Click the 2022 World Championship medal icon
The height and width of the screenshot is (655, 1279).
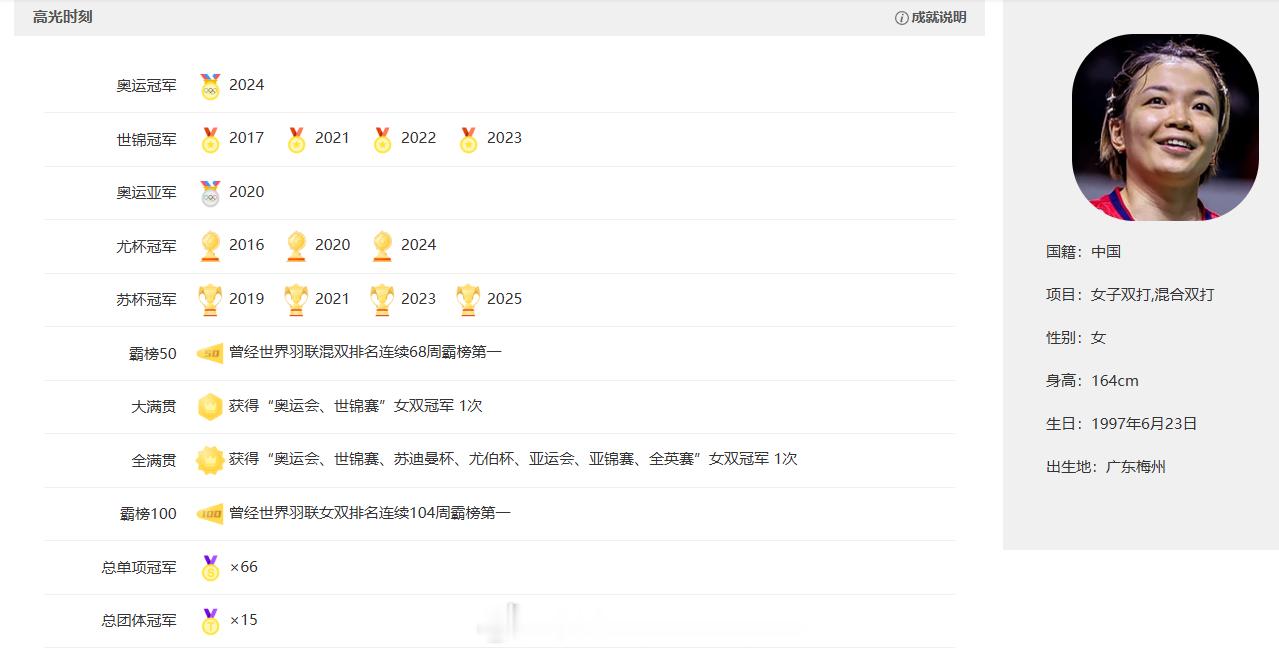pyautogui.click(x=382, y=139)
